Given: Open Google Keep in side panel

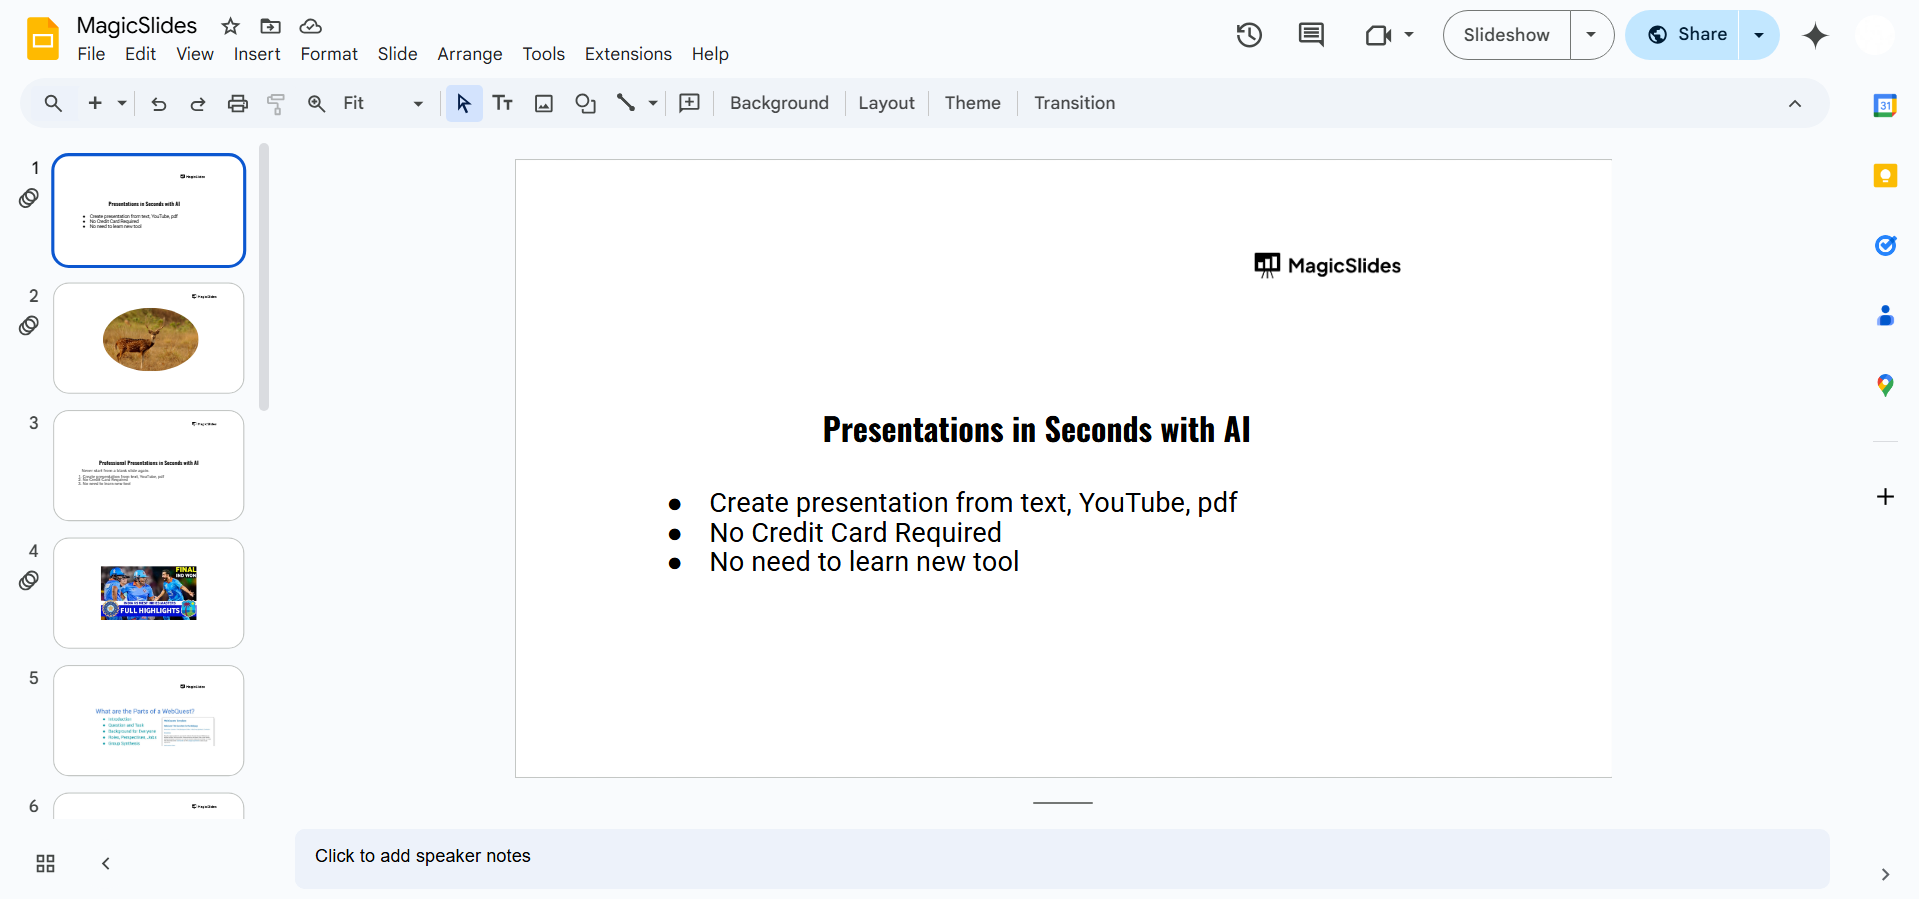Looking at the screenshot, I should [x=1884, y=176].
